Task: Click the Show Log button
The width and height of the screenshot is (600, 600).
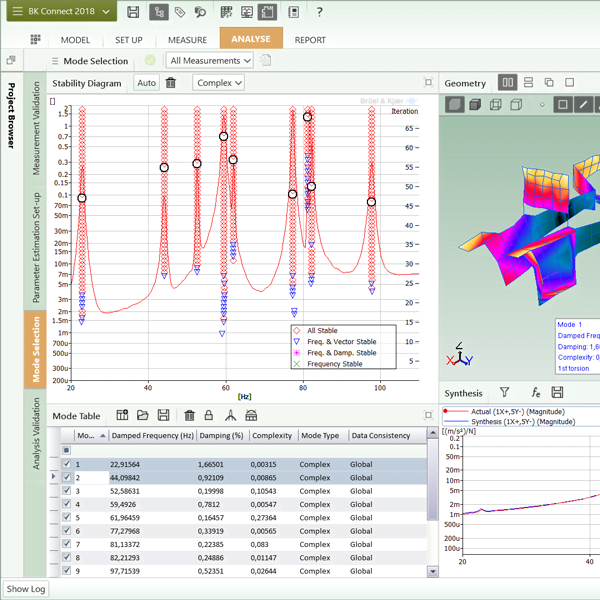Action: 26,589
